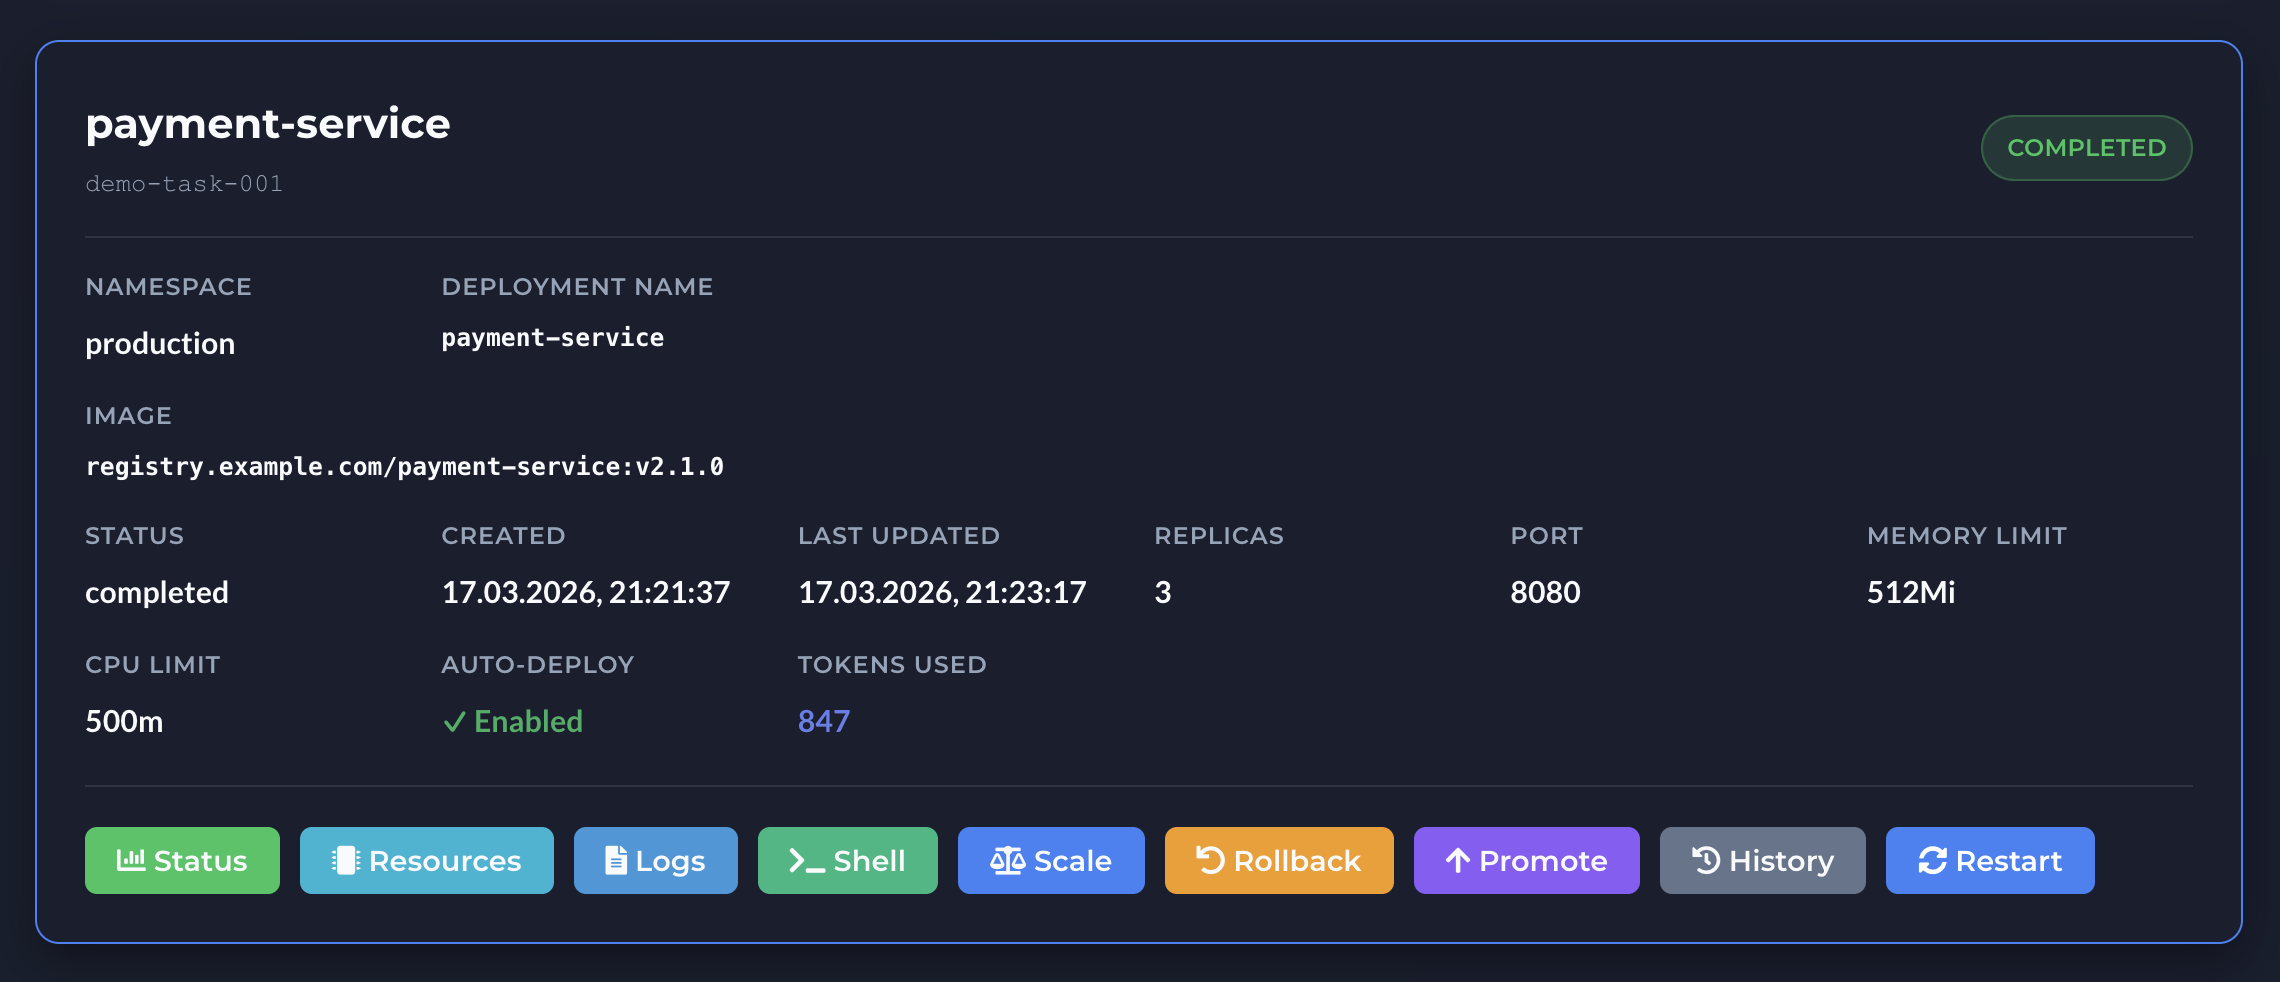Screen dimensions: 2280x982
Task: Click the COMPLETED status pill
Action: click(x=2086, y=147)
